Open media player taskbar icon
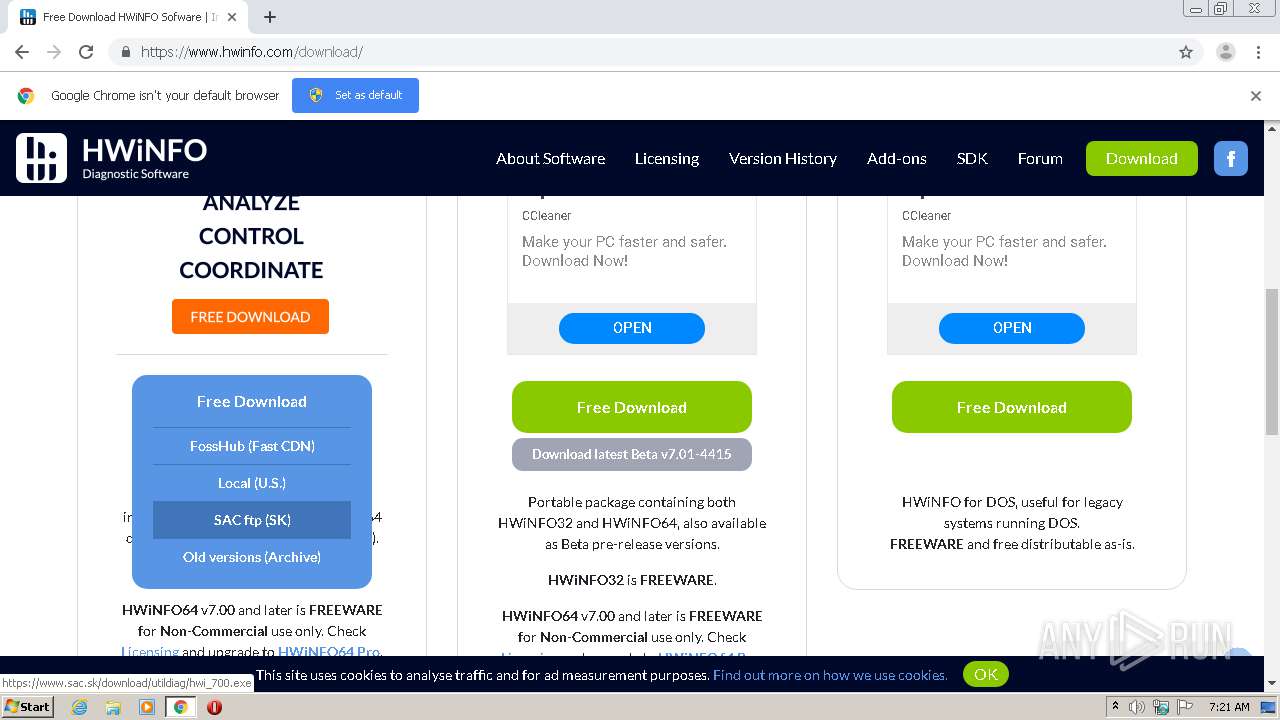Image resolution: width=1280 pixels, height=720 pixels. pyautogui.click(x=147, y=707)
